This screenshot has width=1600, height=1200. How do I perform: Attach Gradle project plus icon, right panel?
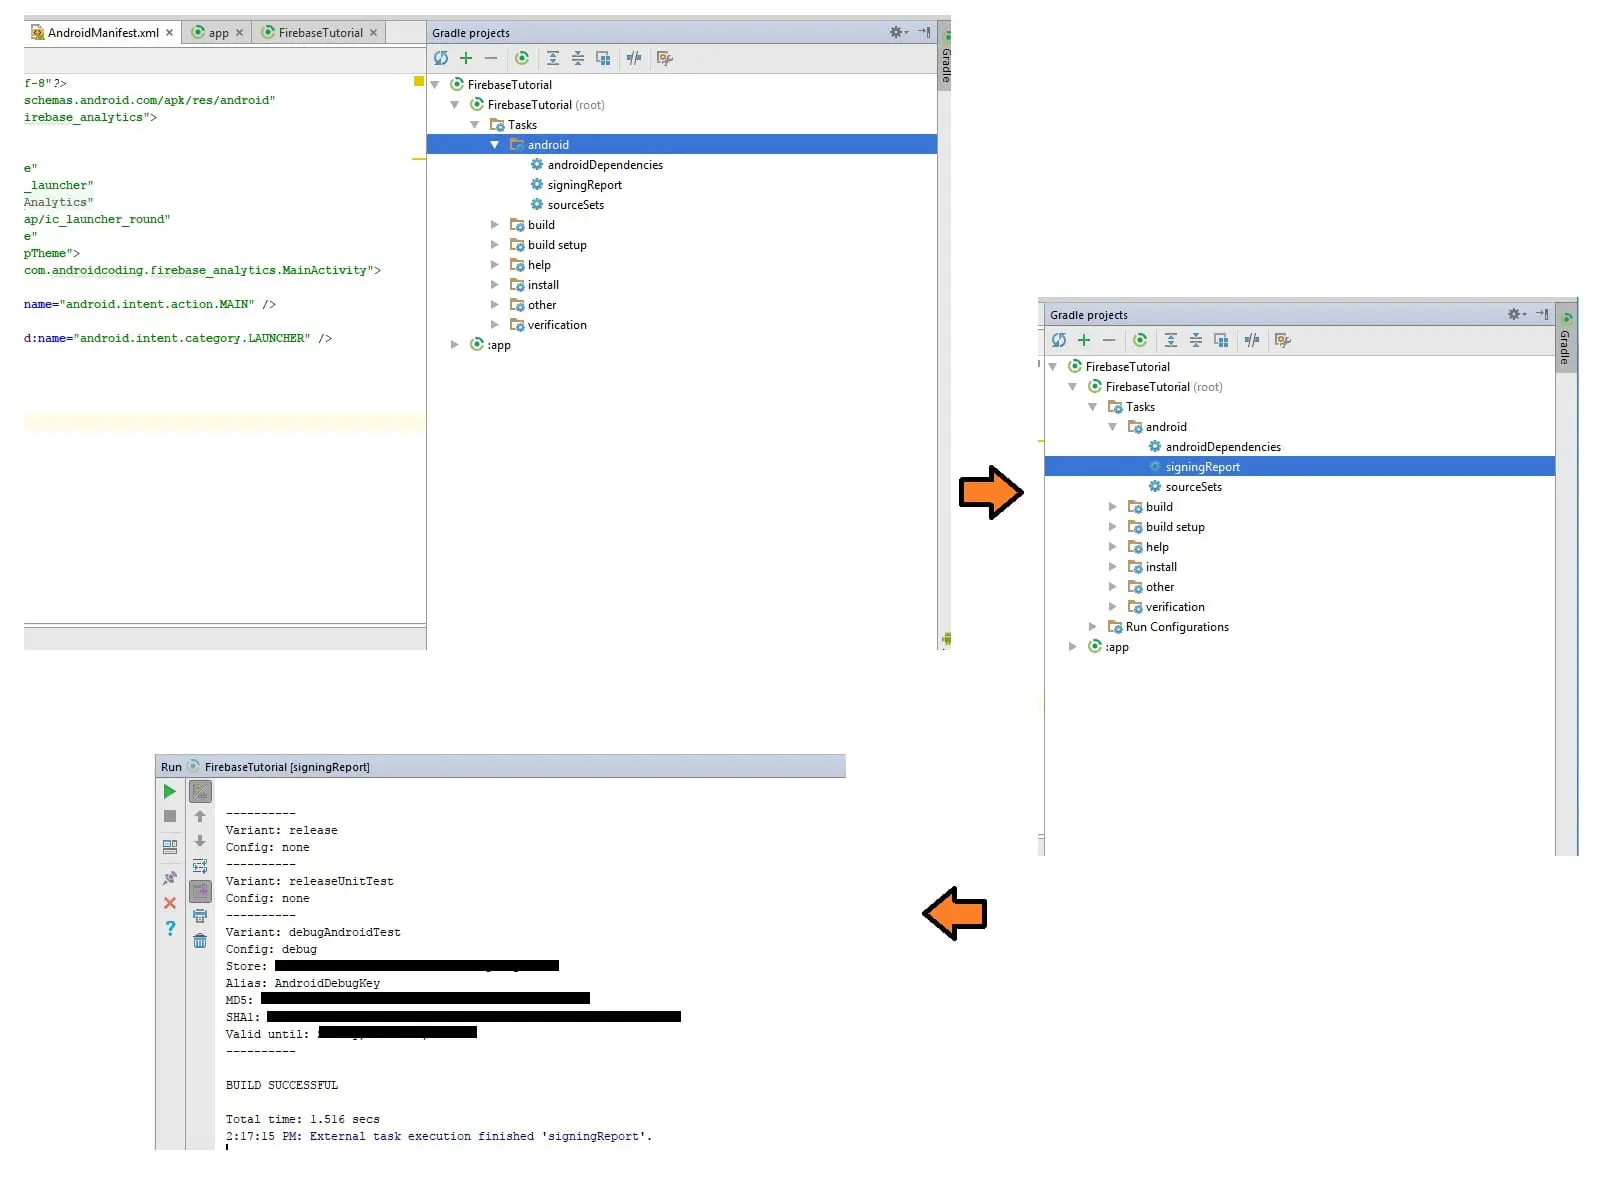(x=1084, y=340)
